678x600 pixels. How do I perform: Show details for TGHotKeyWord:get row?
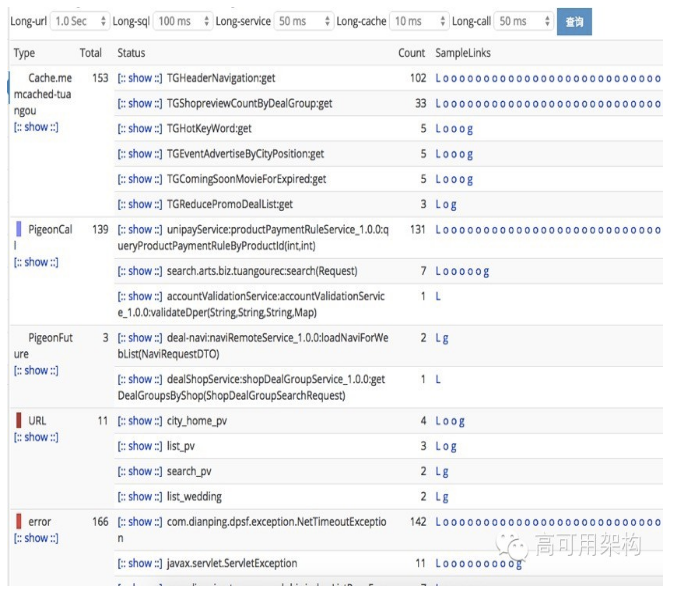(x=139, y=128)
